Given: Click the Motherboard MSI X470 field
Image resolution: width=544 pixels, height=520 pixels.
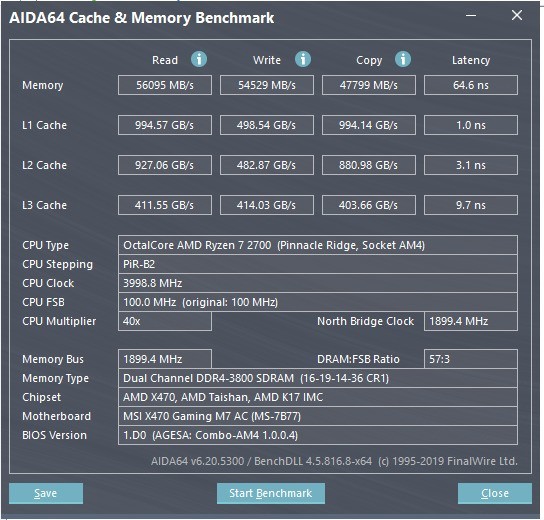Looking at the screenshot, I should tap(318, 416).
